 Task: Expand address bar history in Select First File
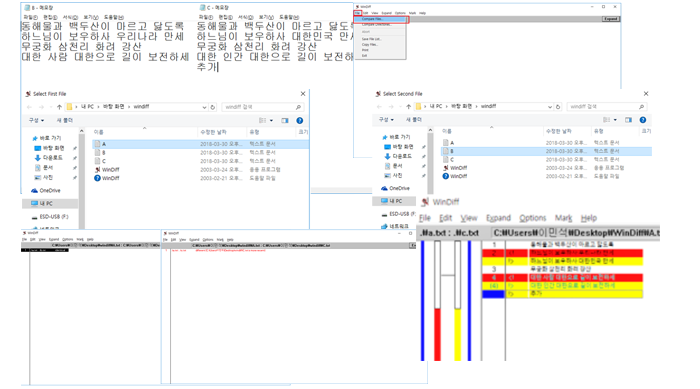(x=204, y=107)
